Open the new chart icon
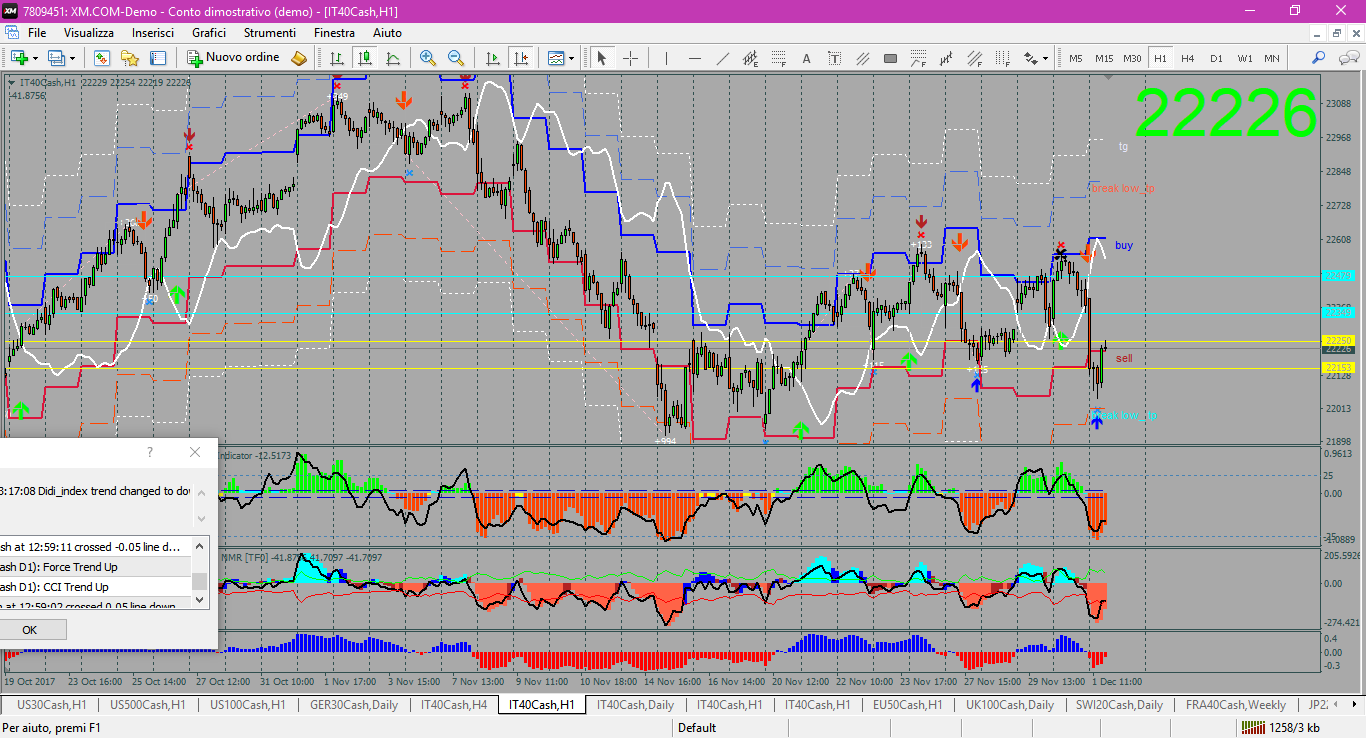The width and height of the screenshot is (1366, 738). (19, 58)
